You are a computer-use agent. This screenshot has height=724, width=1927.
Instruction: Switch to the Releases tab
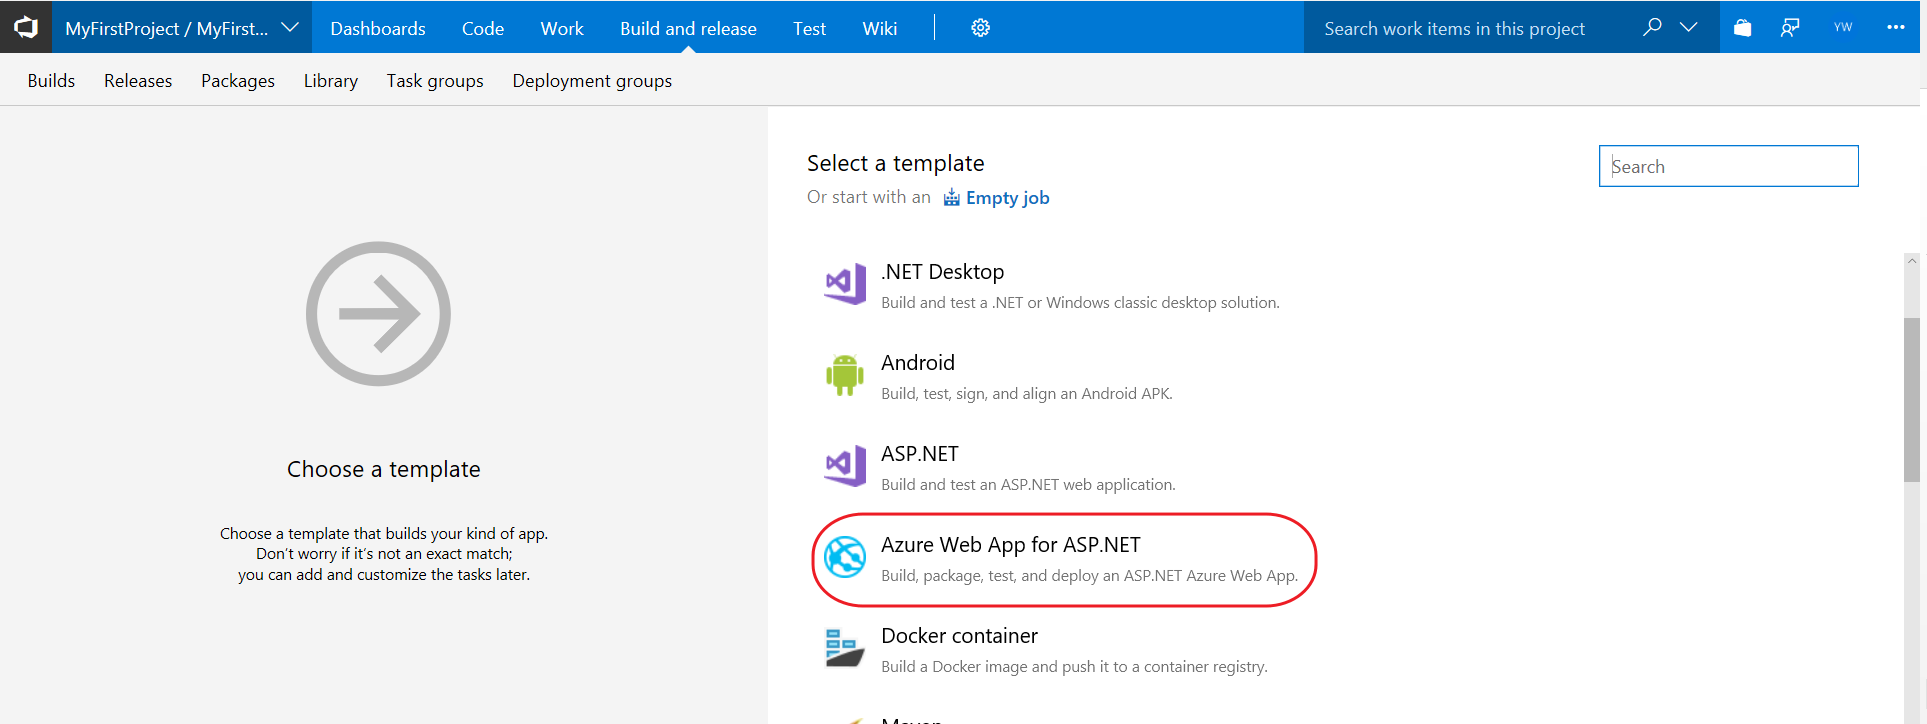click(138, 81)
